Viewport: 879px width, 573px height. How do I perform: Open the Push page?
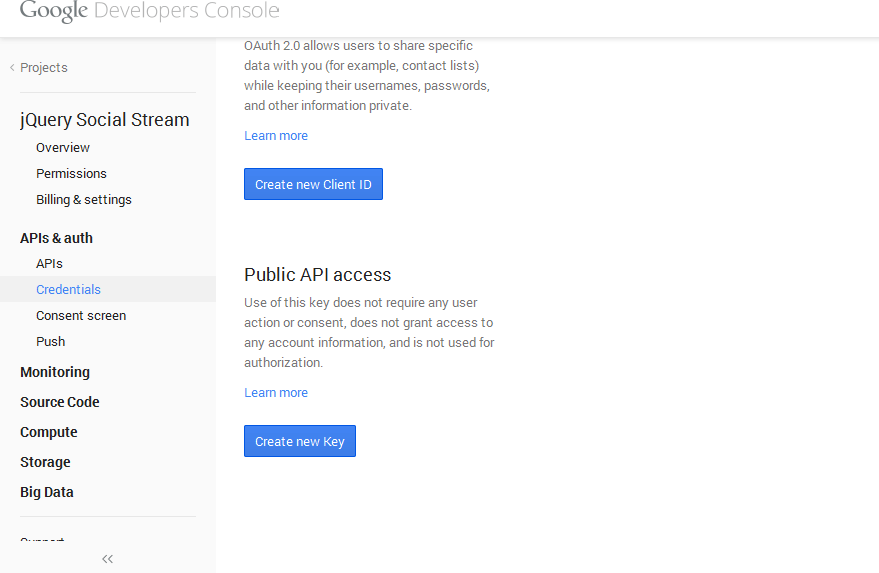(x=50, y=341)
